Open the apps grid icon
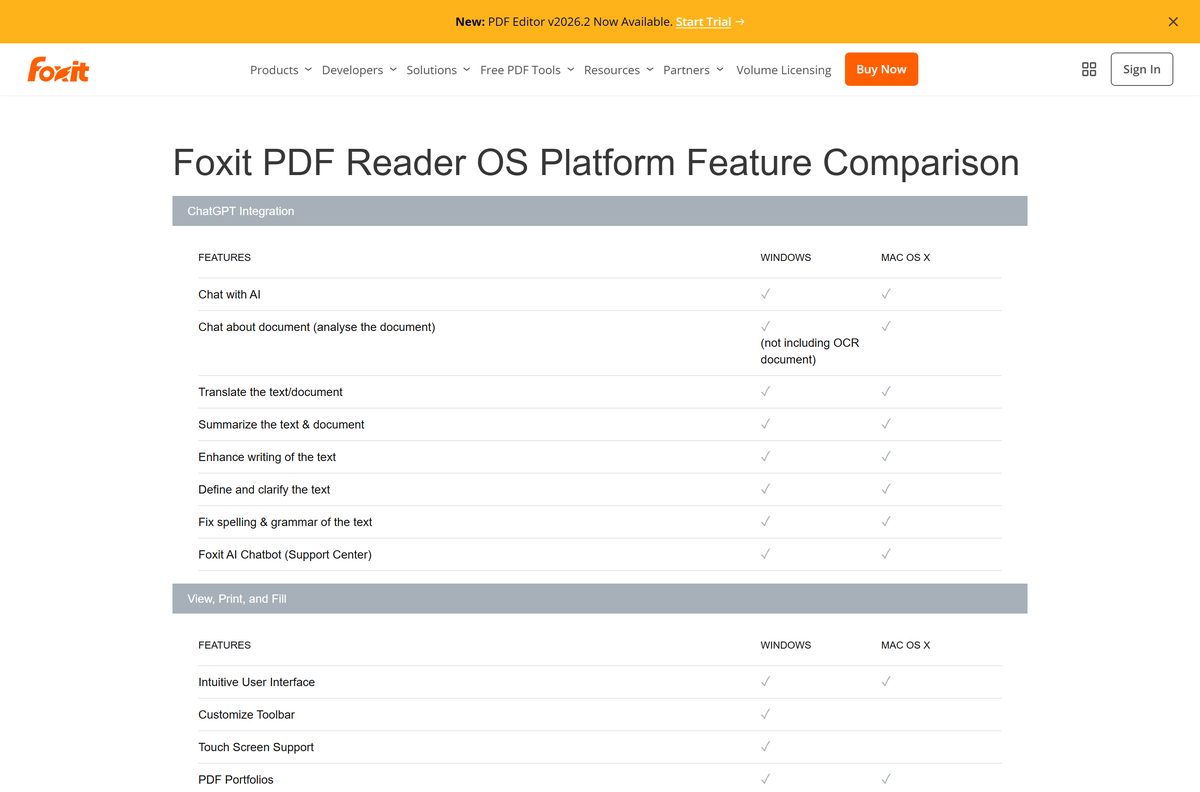Screen dimensions: 1200x792 coord(1089,69)
